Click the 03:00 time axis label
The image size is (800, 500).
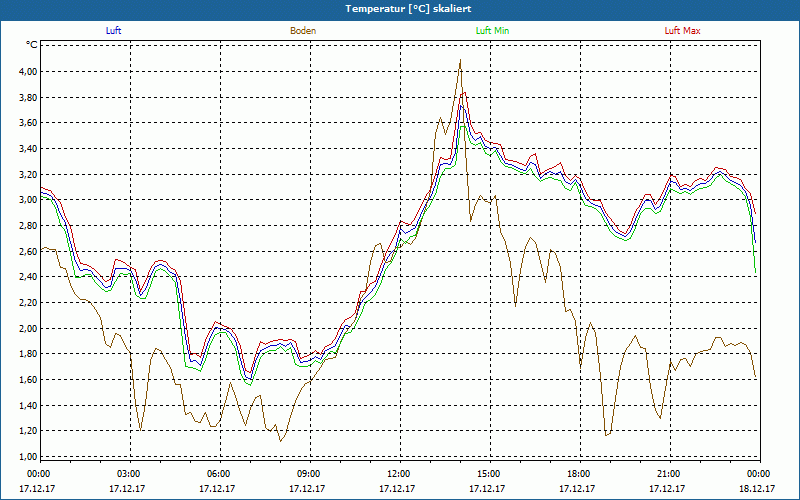(131, 474)
